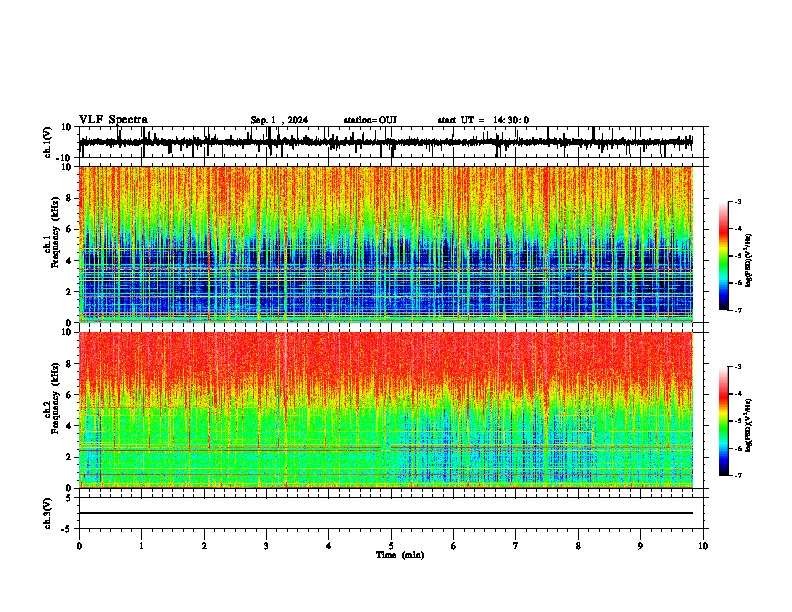Click the time axis tick label '10'

[703, 546]
